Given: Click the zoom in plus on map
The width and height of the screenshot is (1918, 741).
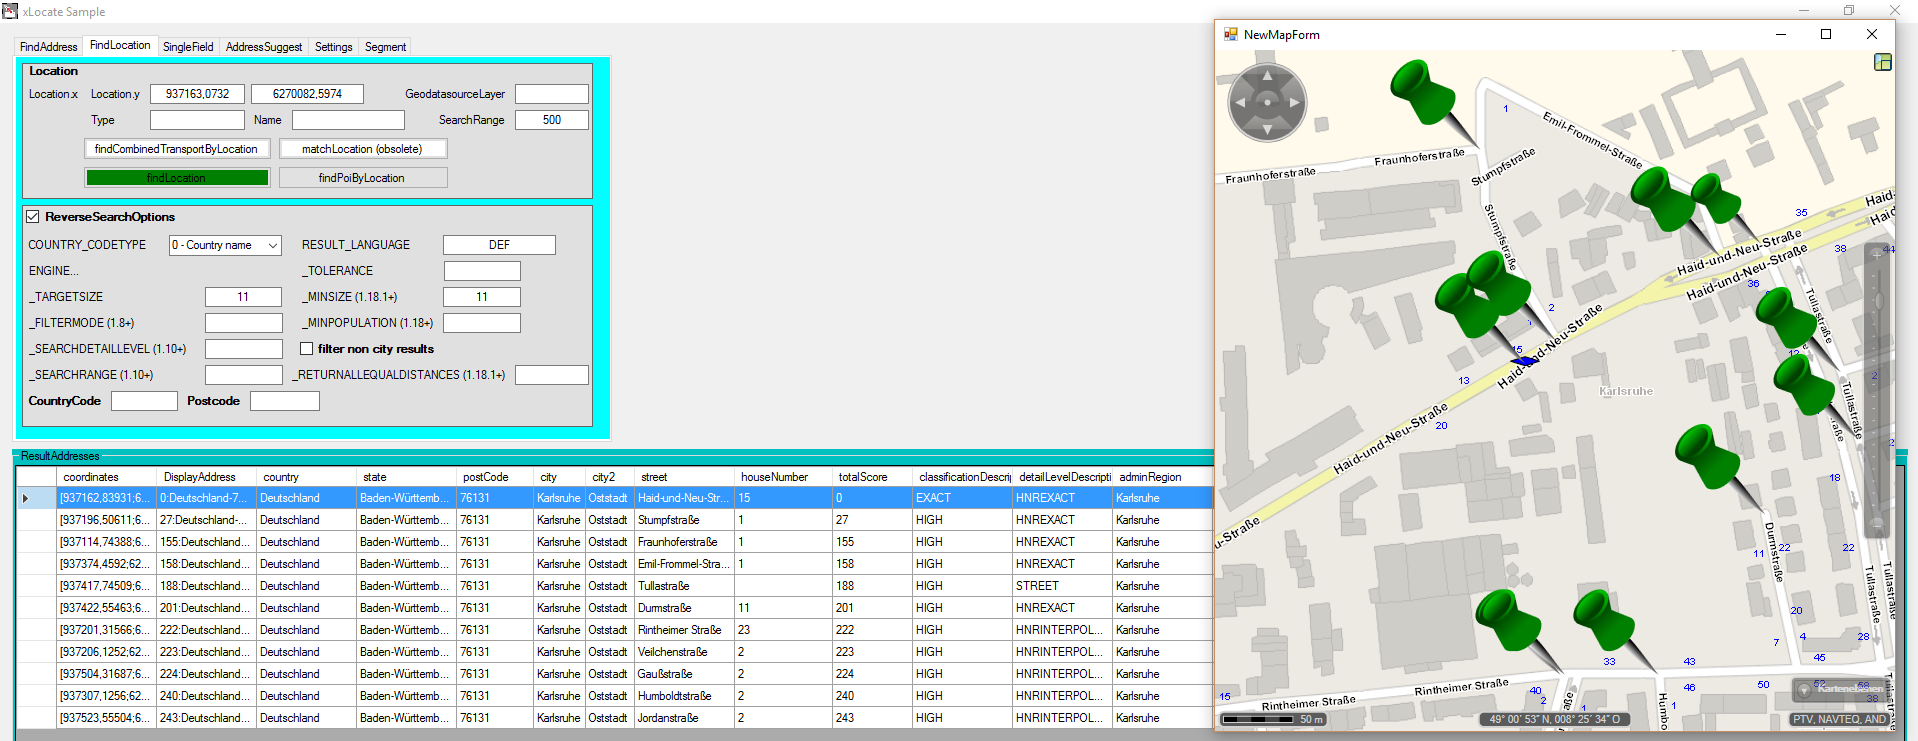Looking at the screenshot, I should pyautogui.click(x=1877, y=254).
